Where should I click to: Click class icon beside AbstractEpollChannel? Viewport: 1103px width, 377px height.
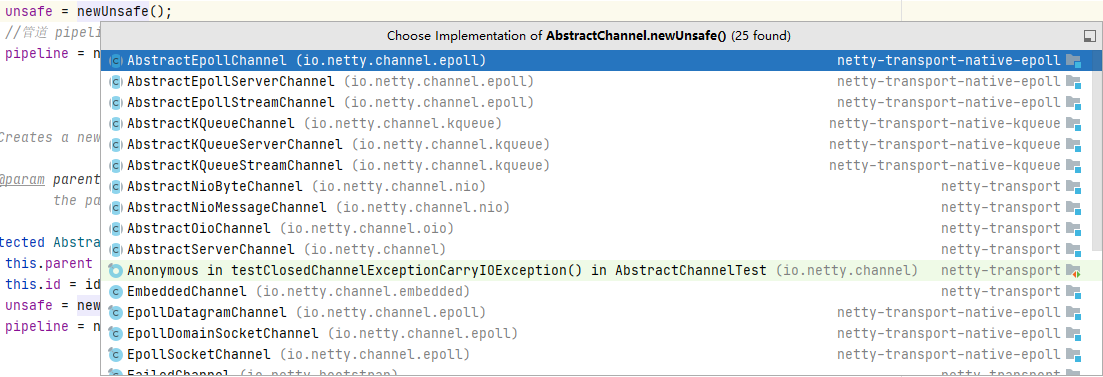tap(115, 60)
